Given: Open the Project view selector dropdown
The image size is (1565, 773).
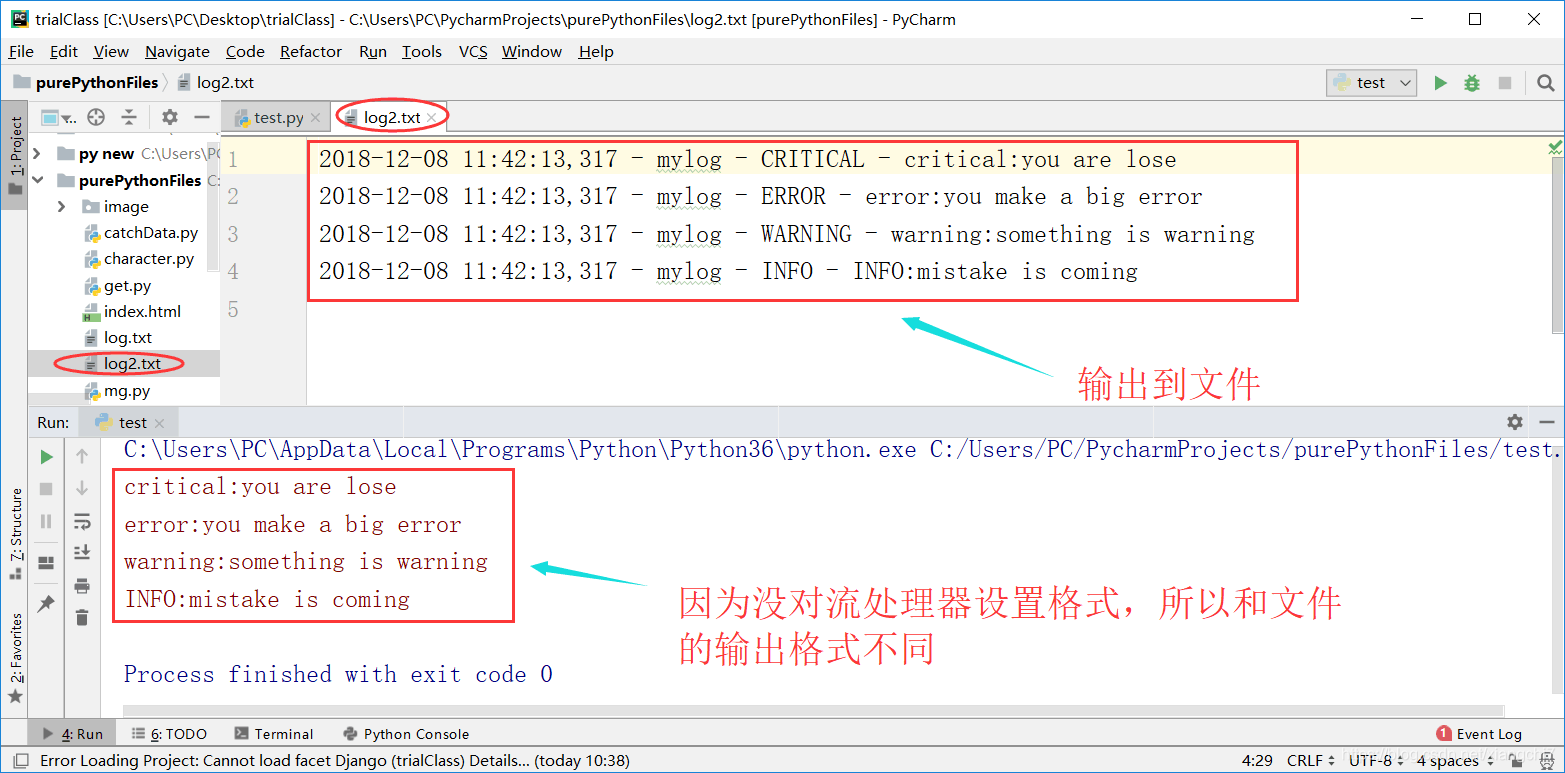Looking at the screenshot, I should [59, 117].
